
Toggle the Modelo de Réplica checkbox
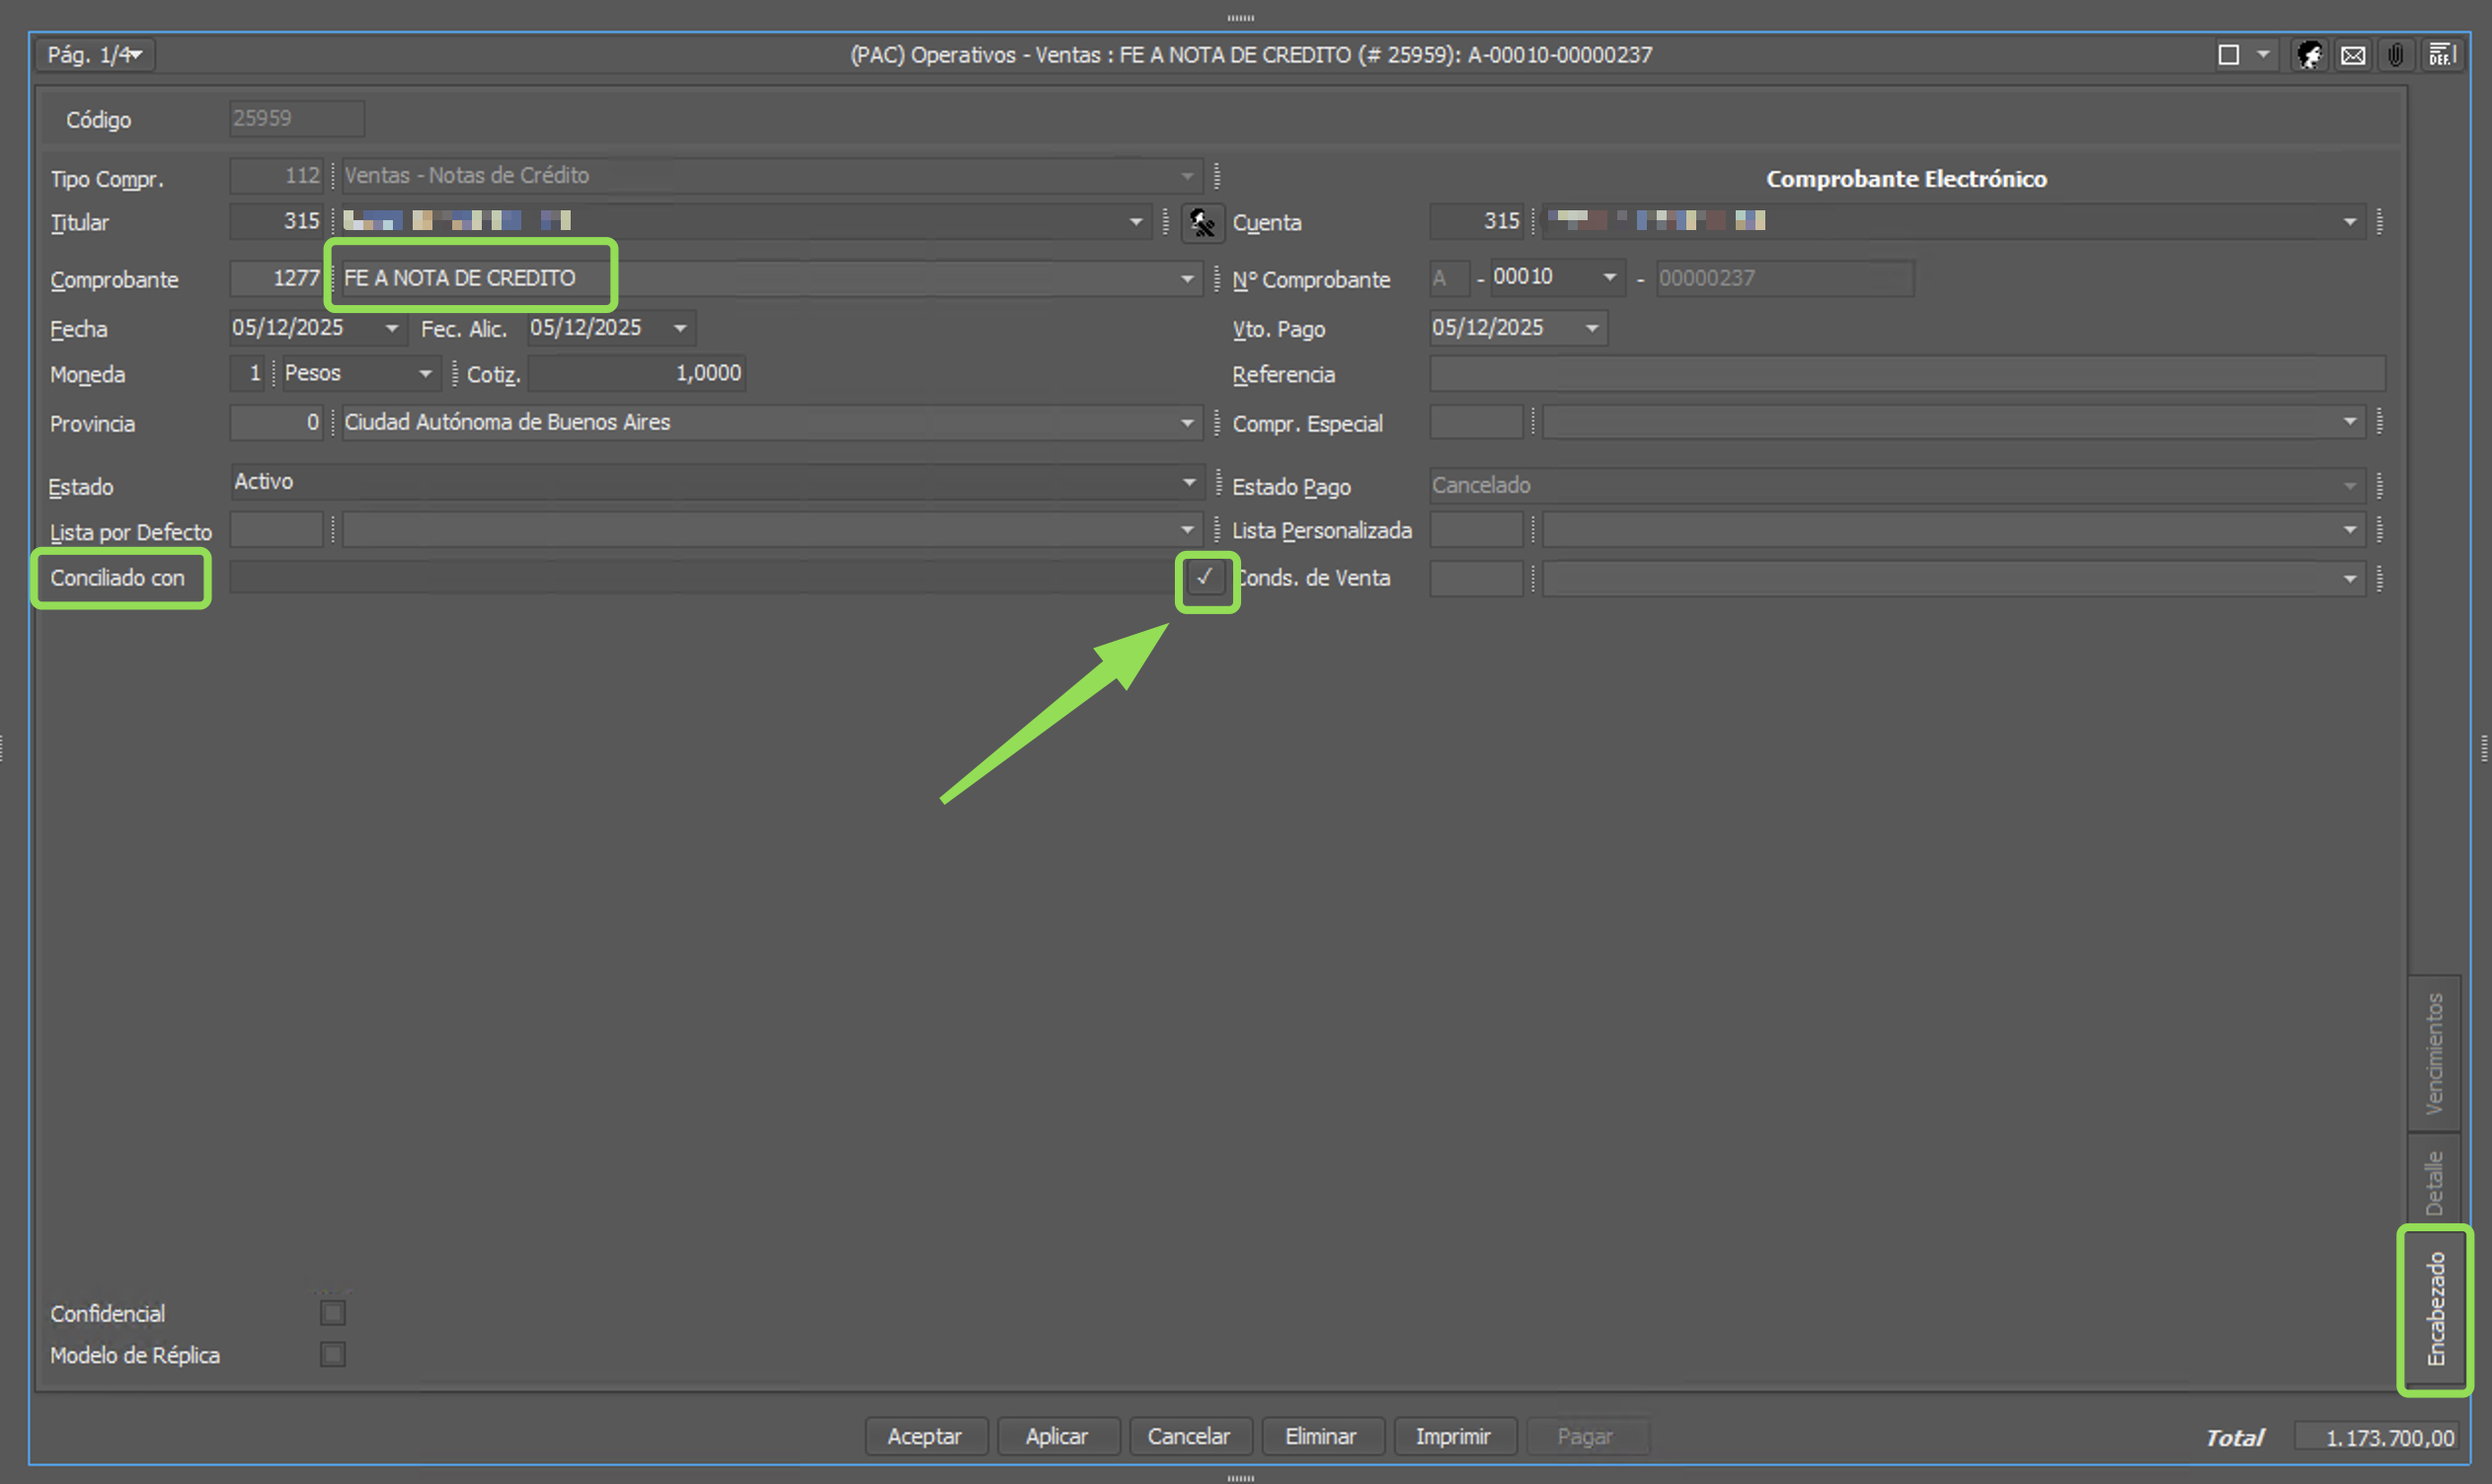[x=333, y=1354]
